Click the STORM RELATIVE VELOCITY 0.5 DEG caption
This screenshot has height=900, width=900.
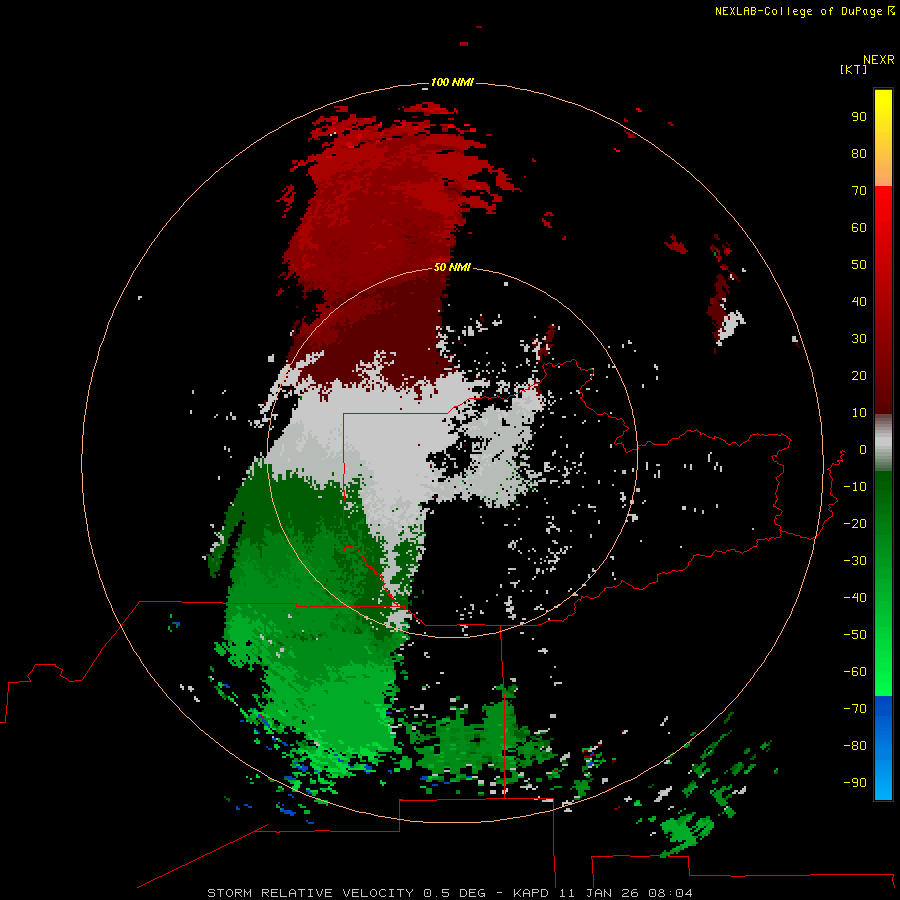pyautogui.click(x=346, y=893)
